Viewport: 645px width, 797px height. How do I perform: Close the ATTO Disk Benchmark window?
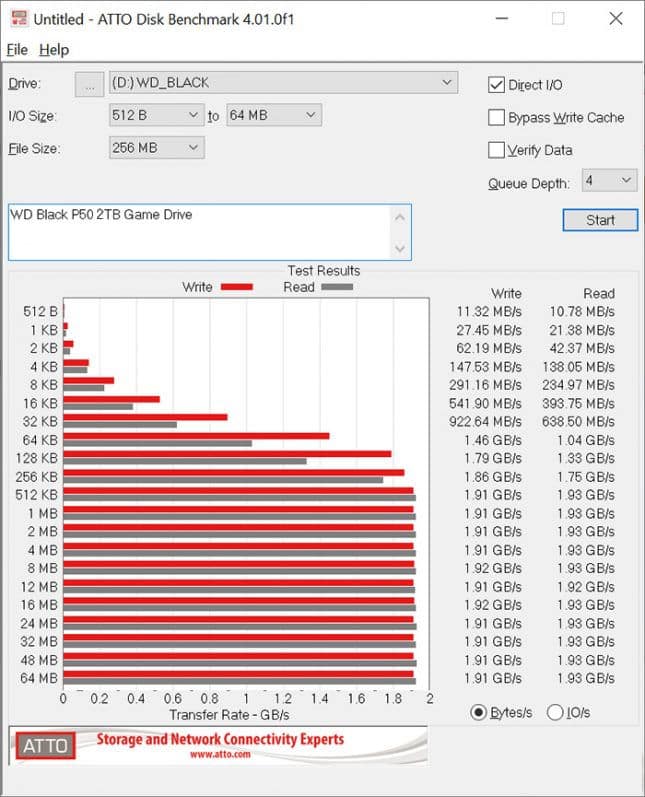click(x=616, y=19)
